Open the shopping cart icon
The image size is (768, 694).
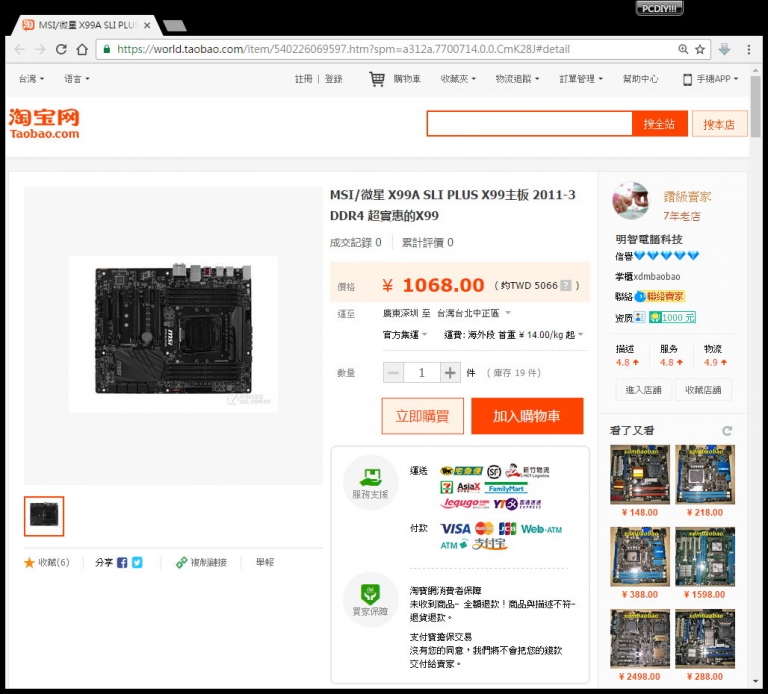click(377, 79)
